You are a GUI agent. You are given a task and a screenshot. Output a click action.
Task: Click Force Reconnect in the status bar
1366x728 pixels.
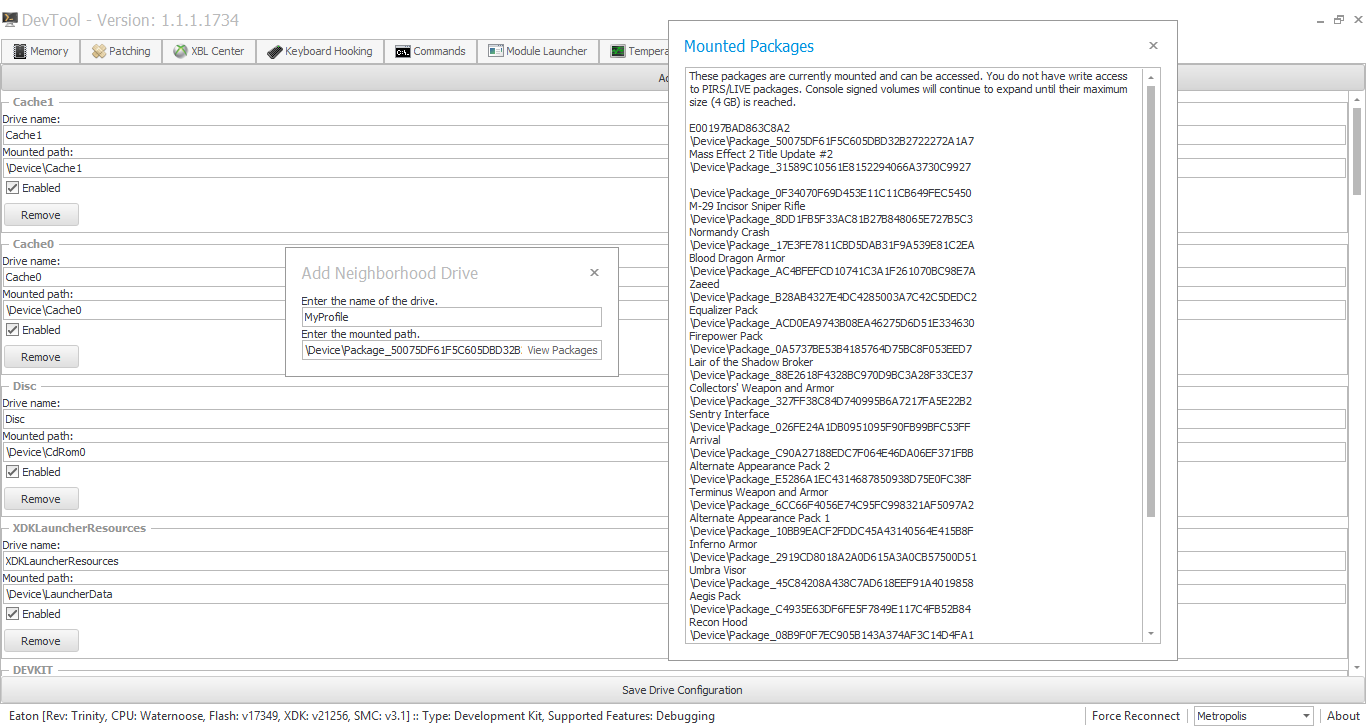point(1135,716)
